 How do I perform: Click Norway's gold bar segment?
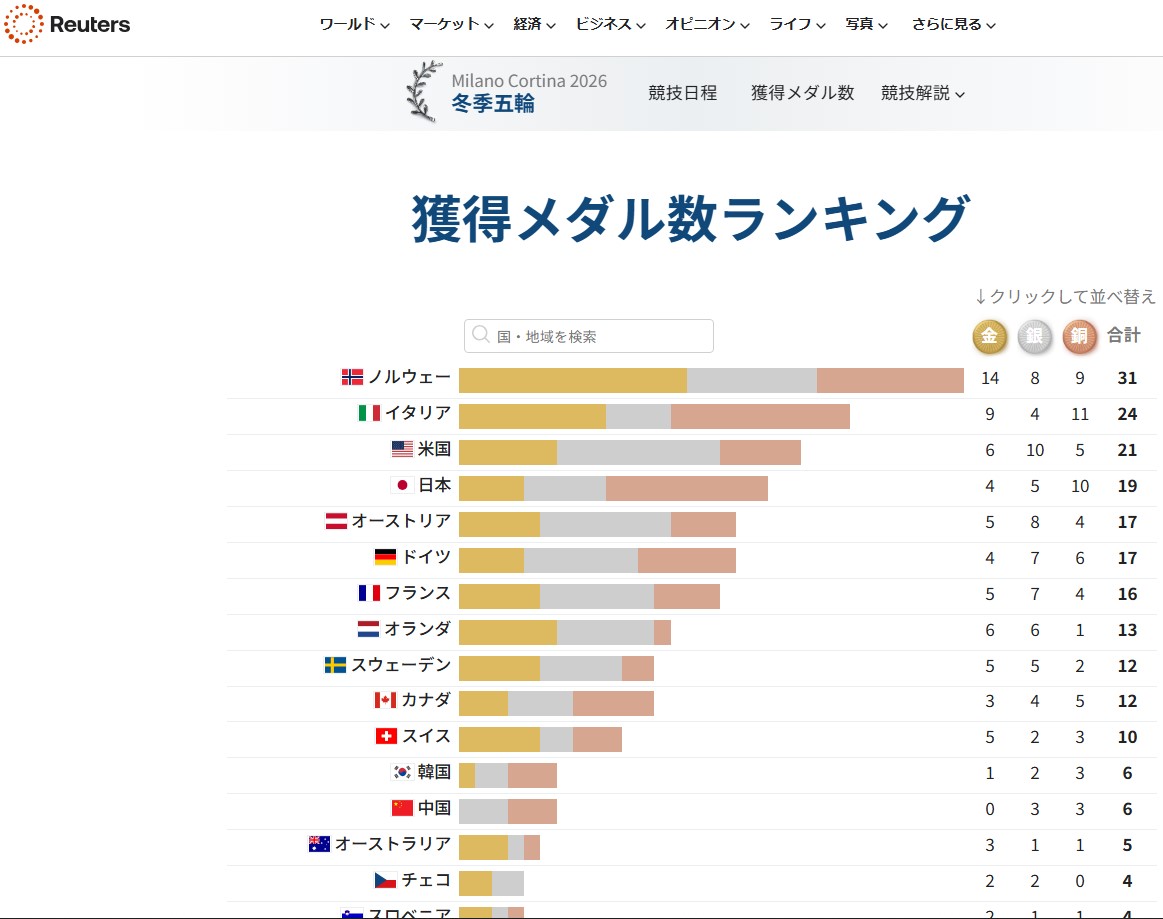coord(572,380)
